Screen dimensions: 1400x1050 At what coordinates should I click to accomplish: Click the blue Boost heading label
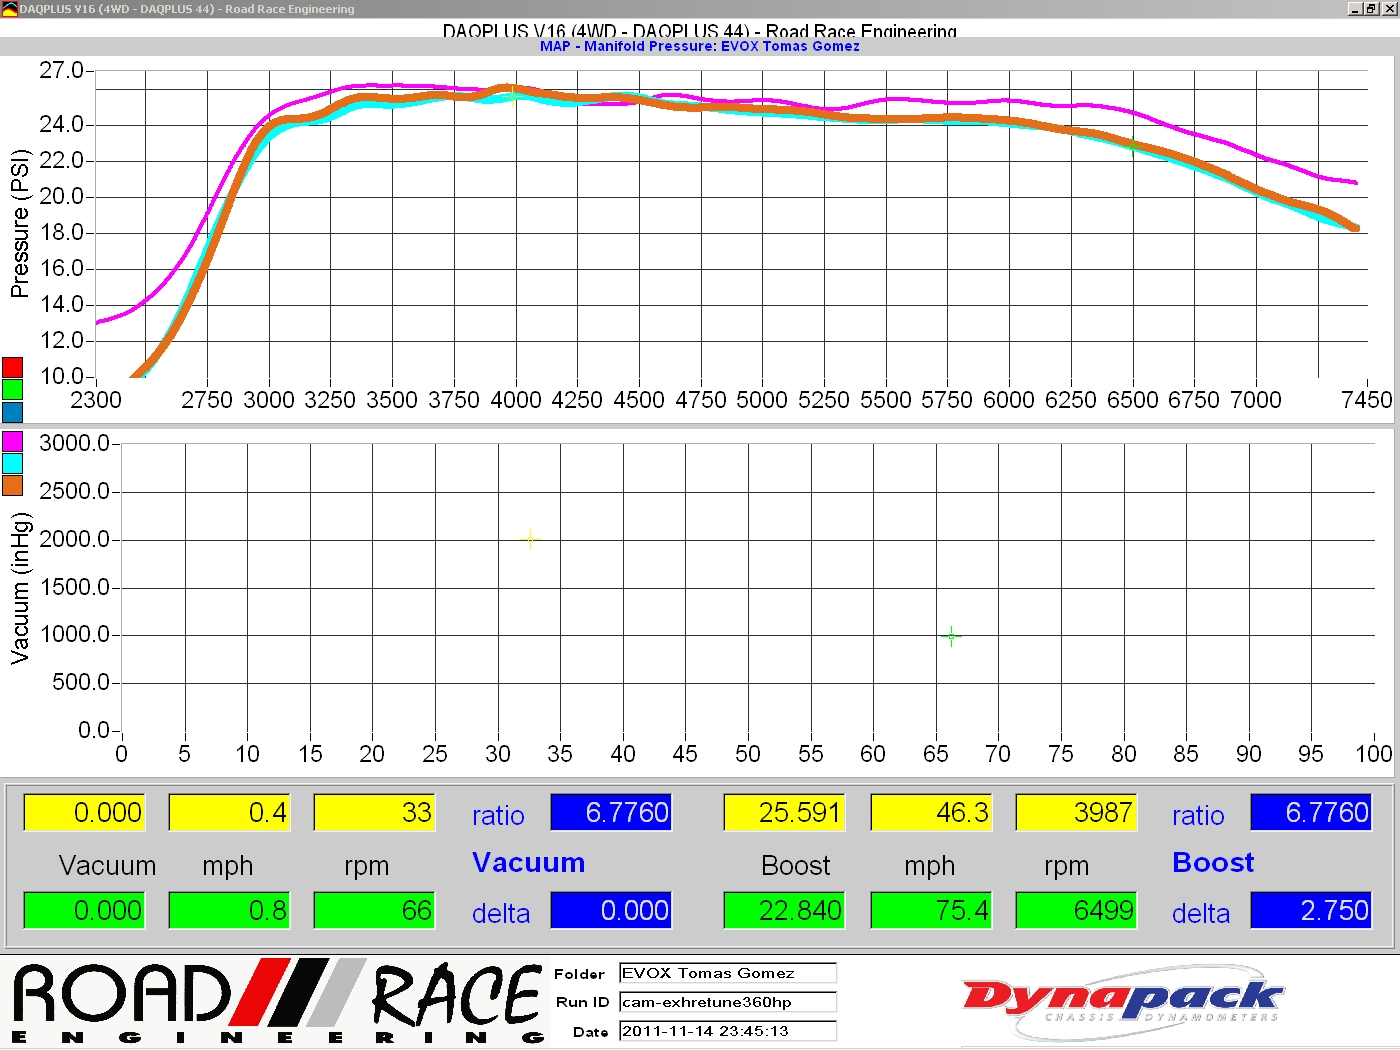point(1213,862)
